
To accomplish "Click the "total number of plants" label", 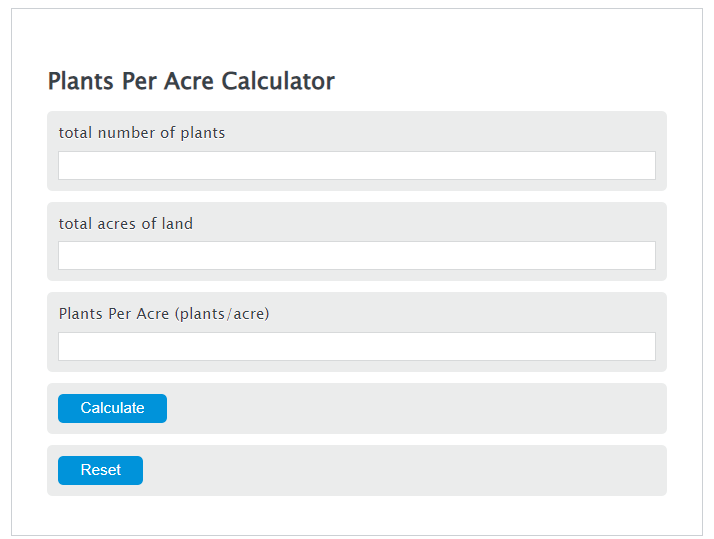I will (x=142, y=133).
